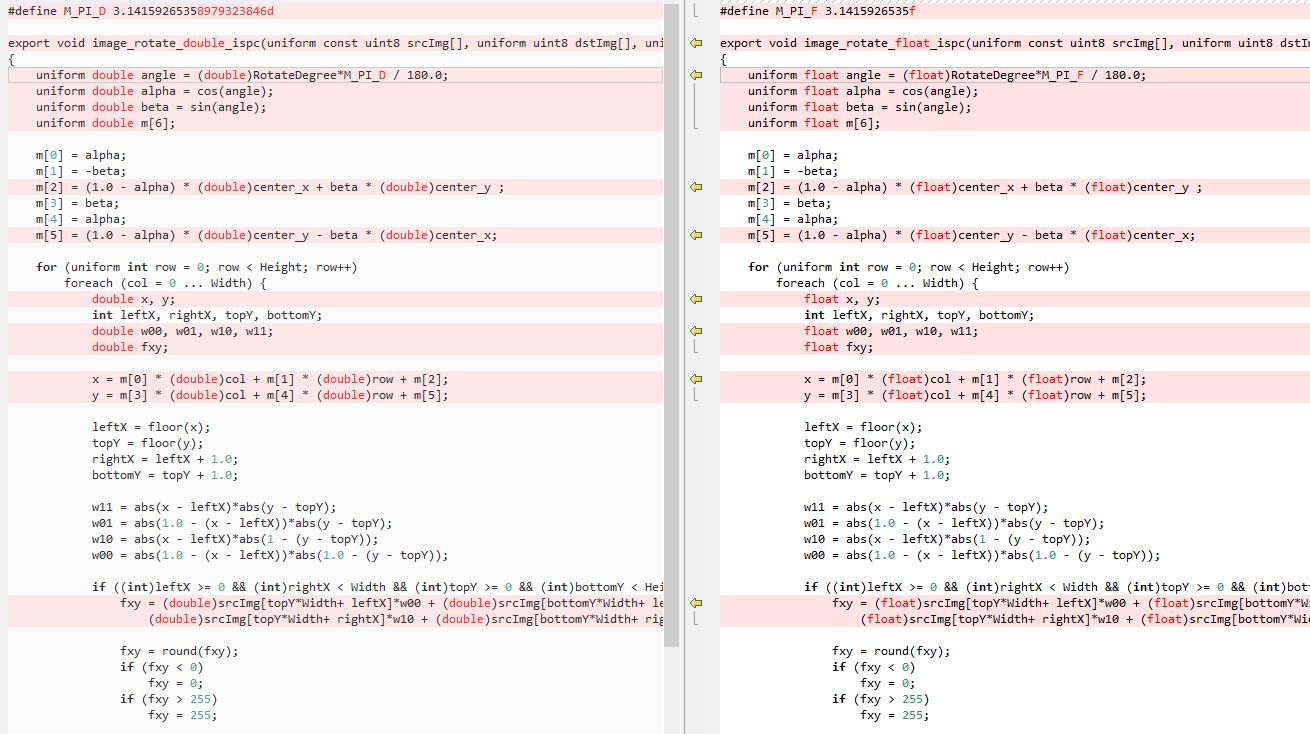Click 'int leftX, rightX, topY, bottomY;' in float pane
1310x734 pixels.
point(919,315)
